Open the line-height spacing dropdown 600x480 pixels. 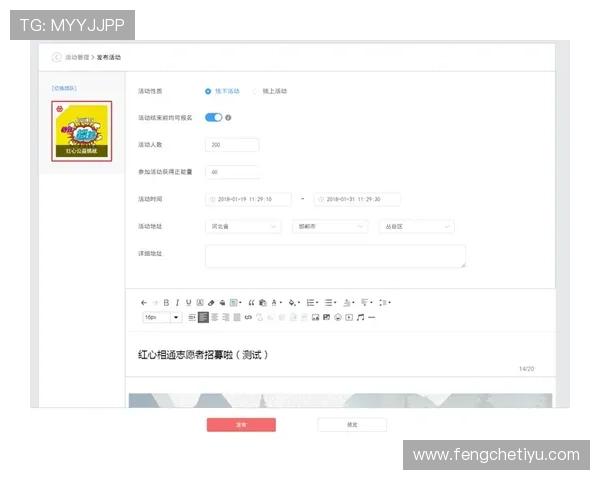coord(385,303)
